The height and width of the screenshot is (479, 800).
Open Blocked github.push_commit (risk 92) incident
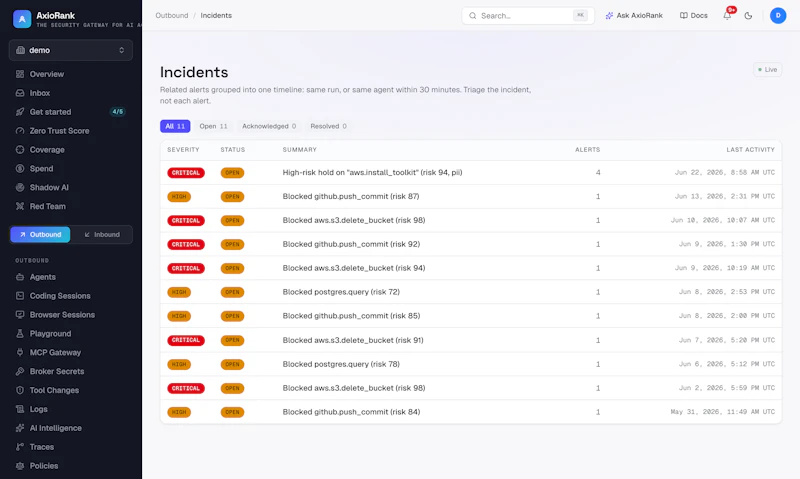[x=470, y=244]
